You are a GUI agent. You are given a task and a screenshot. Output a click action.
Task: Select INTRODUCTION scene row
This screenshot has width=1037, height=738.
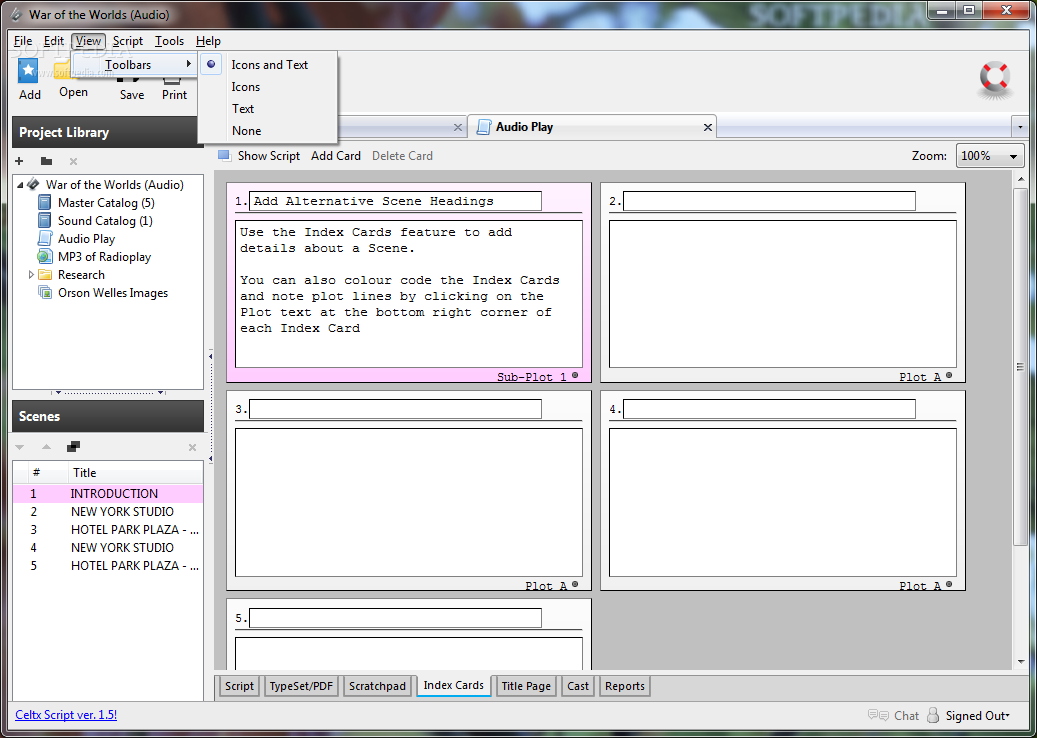pyautogui.click(x=108, y=493)
